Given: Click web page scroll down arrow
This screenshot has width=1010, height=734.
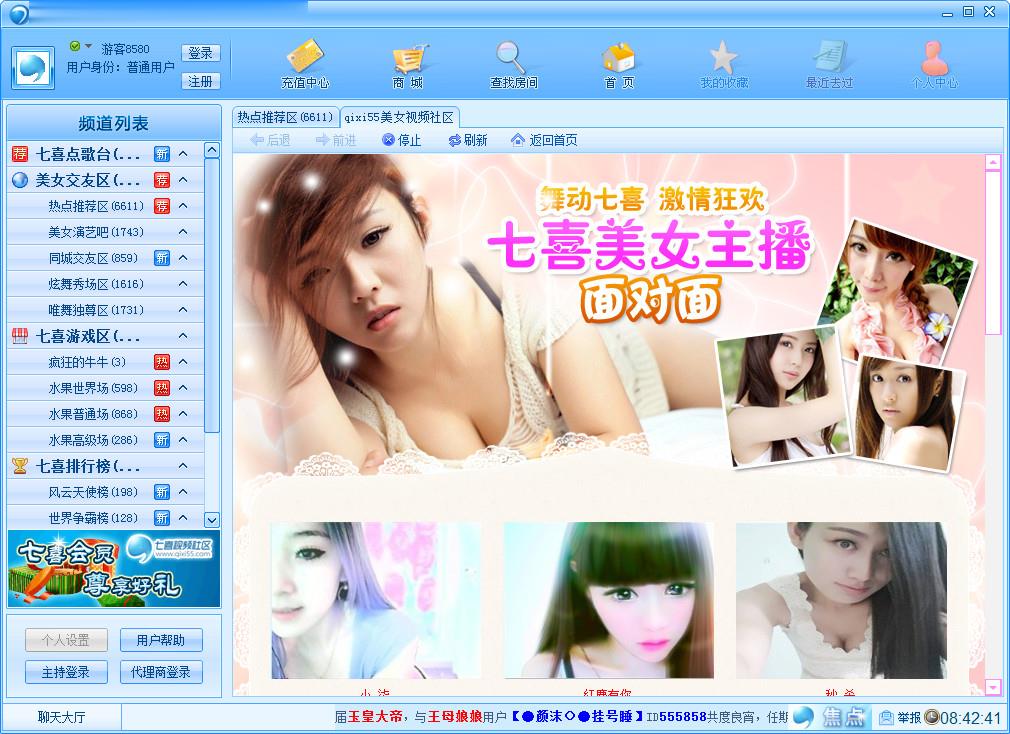Looking at the screenshot, I should click(x=993, y=686).
